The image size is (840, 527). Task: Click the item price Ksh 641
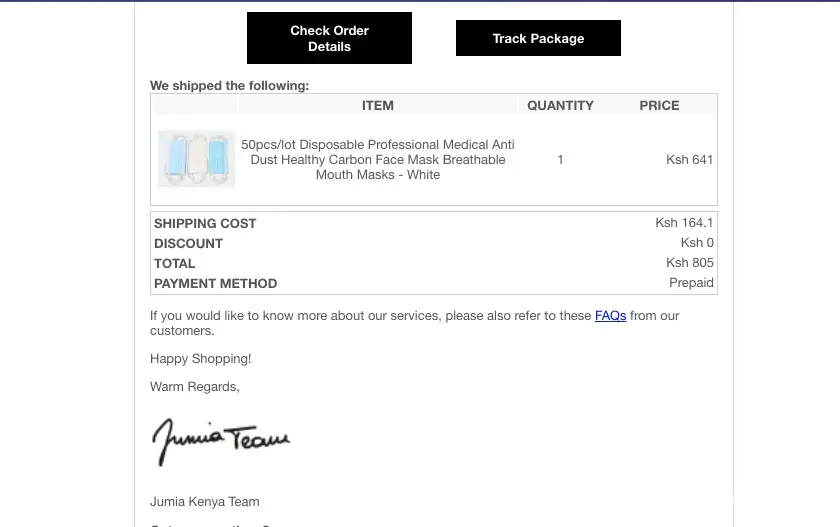click(689, 160)
